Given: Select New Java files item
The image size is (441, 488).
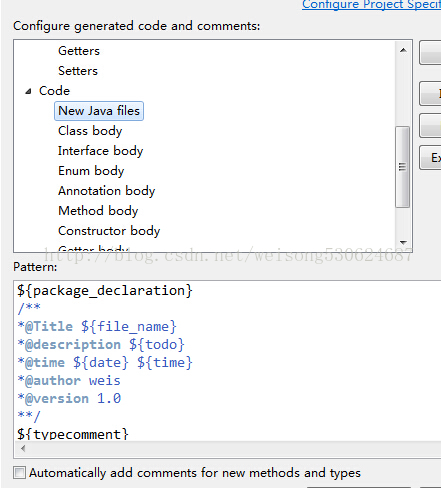Looking at the screenshot, I should (x=99, y=111).
